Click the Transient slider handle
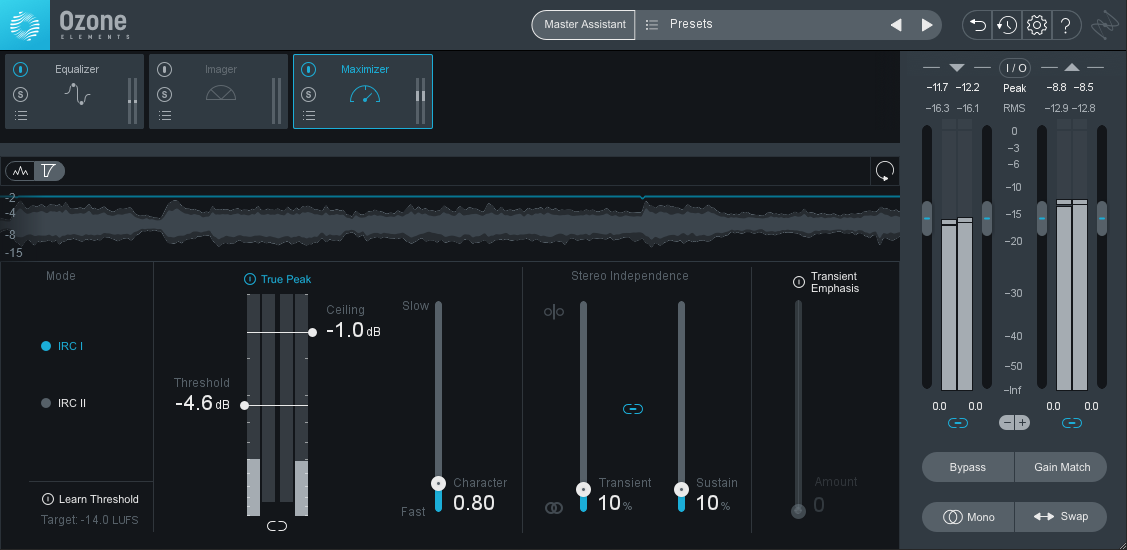Screen dimensions: 1127x550 pyautogui.click(x=584, y=490)
